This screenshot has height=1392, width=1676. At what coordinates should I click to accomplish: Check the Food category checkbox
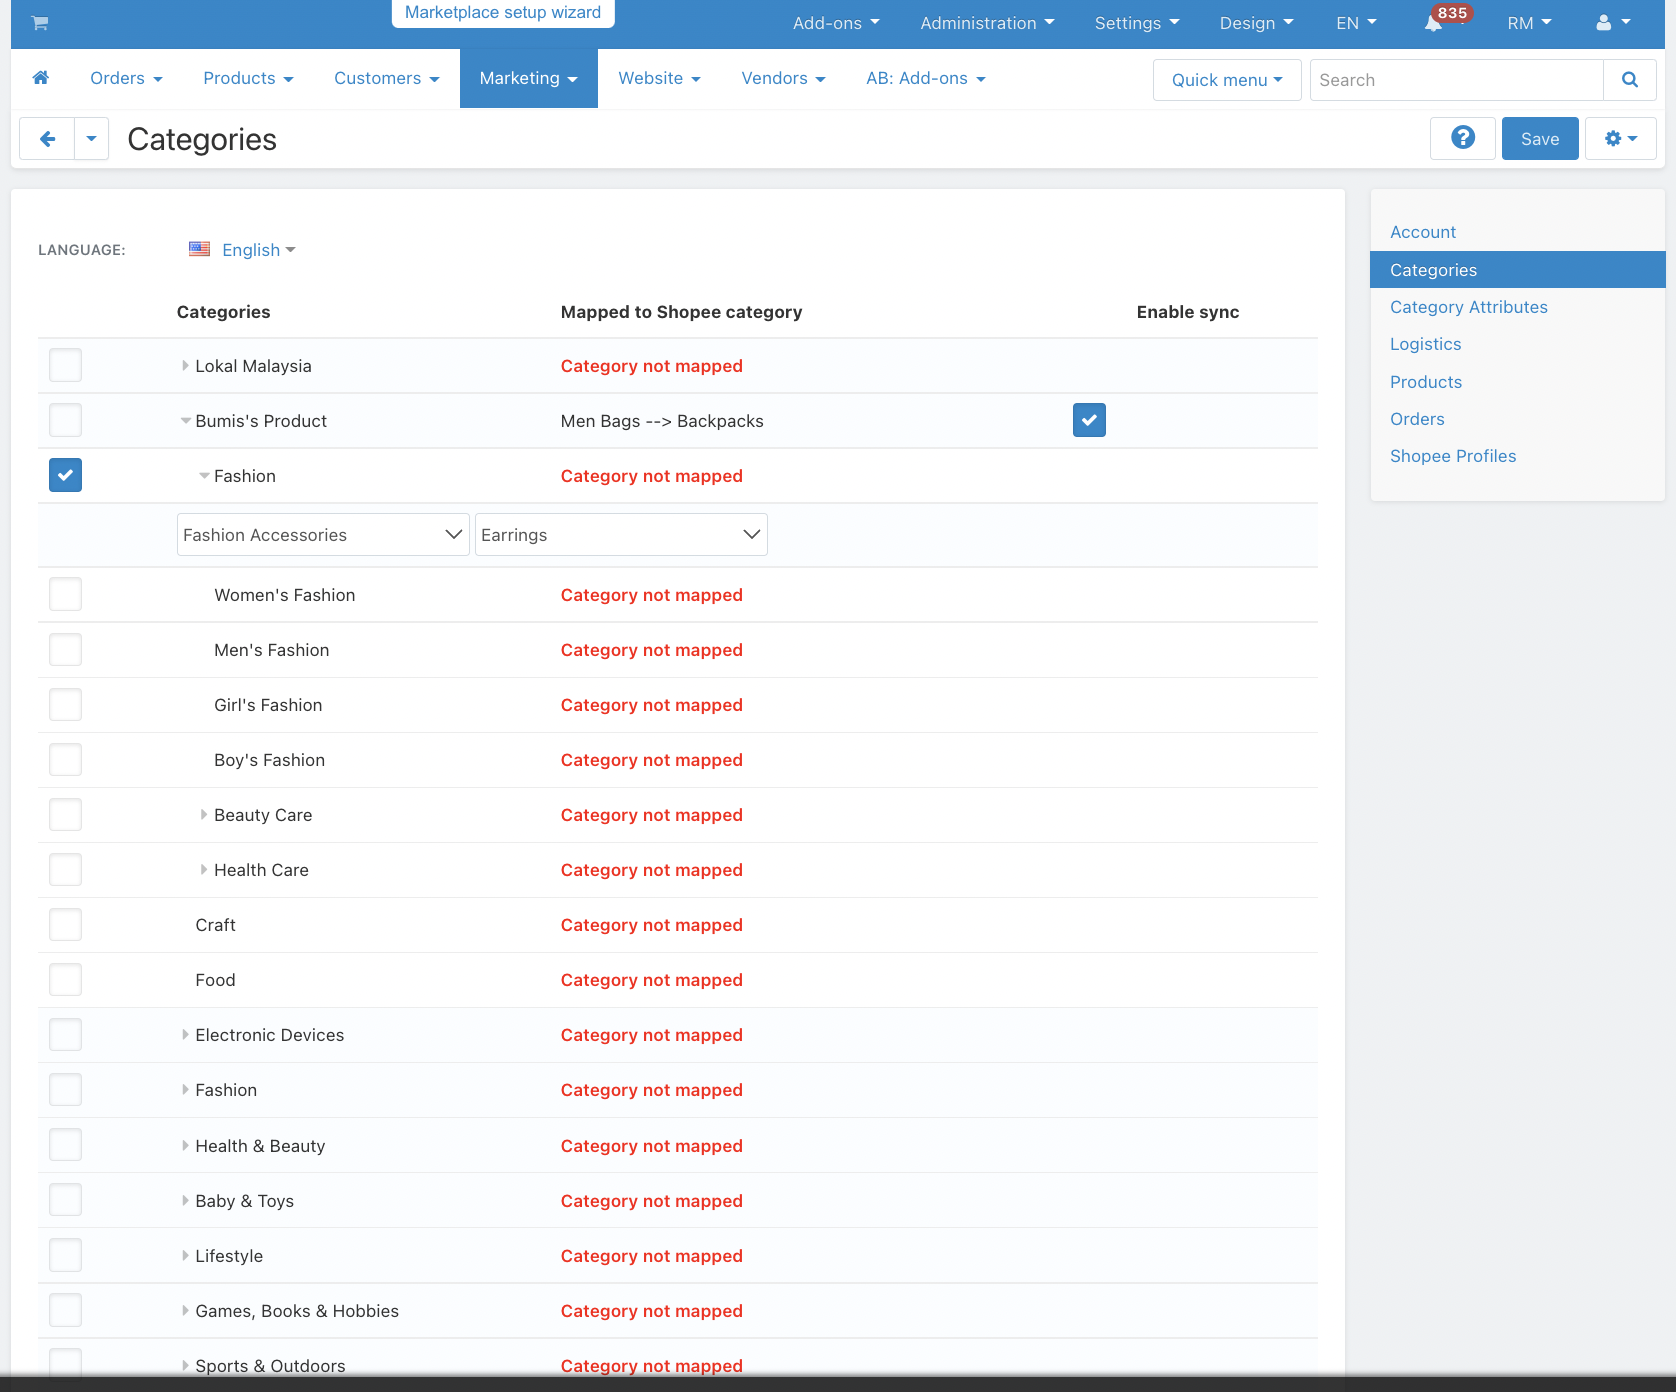[65, 979]
